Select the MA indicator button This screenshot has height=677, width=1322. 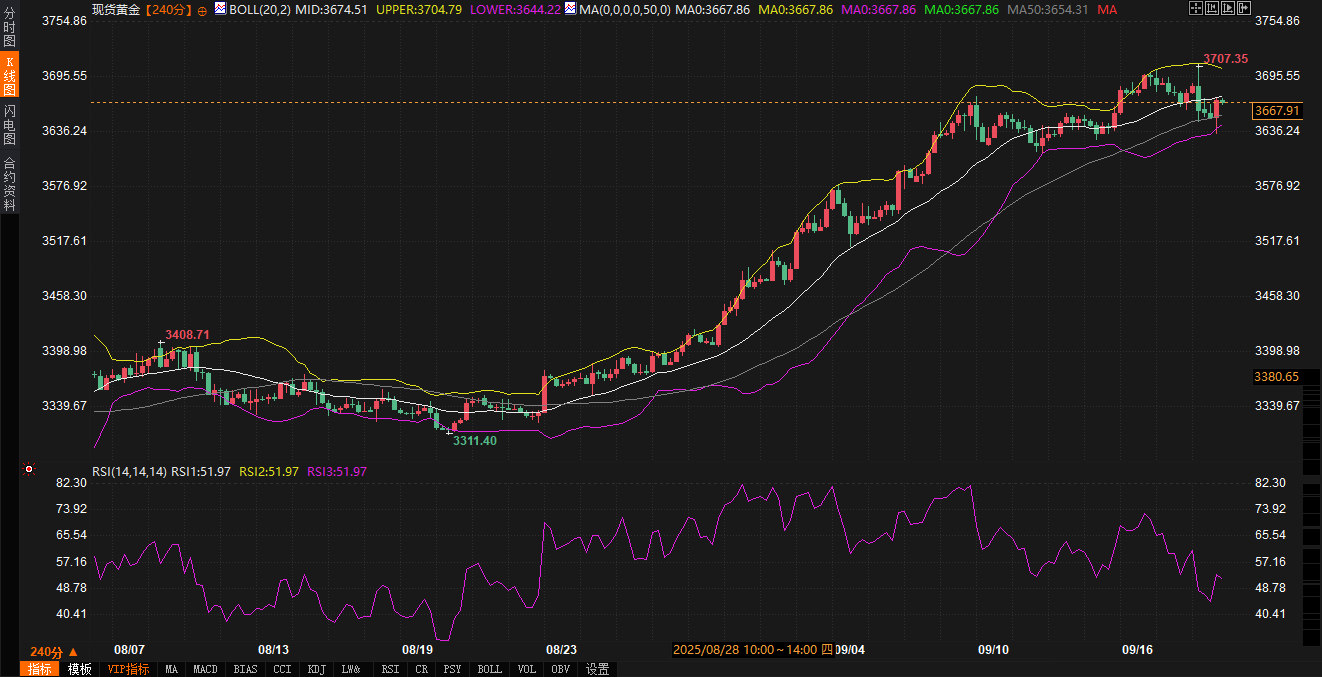[x=172, y=669]
